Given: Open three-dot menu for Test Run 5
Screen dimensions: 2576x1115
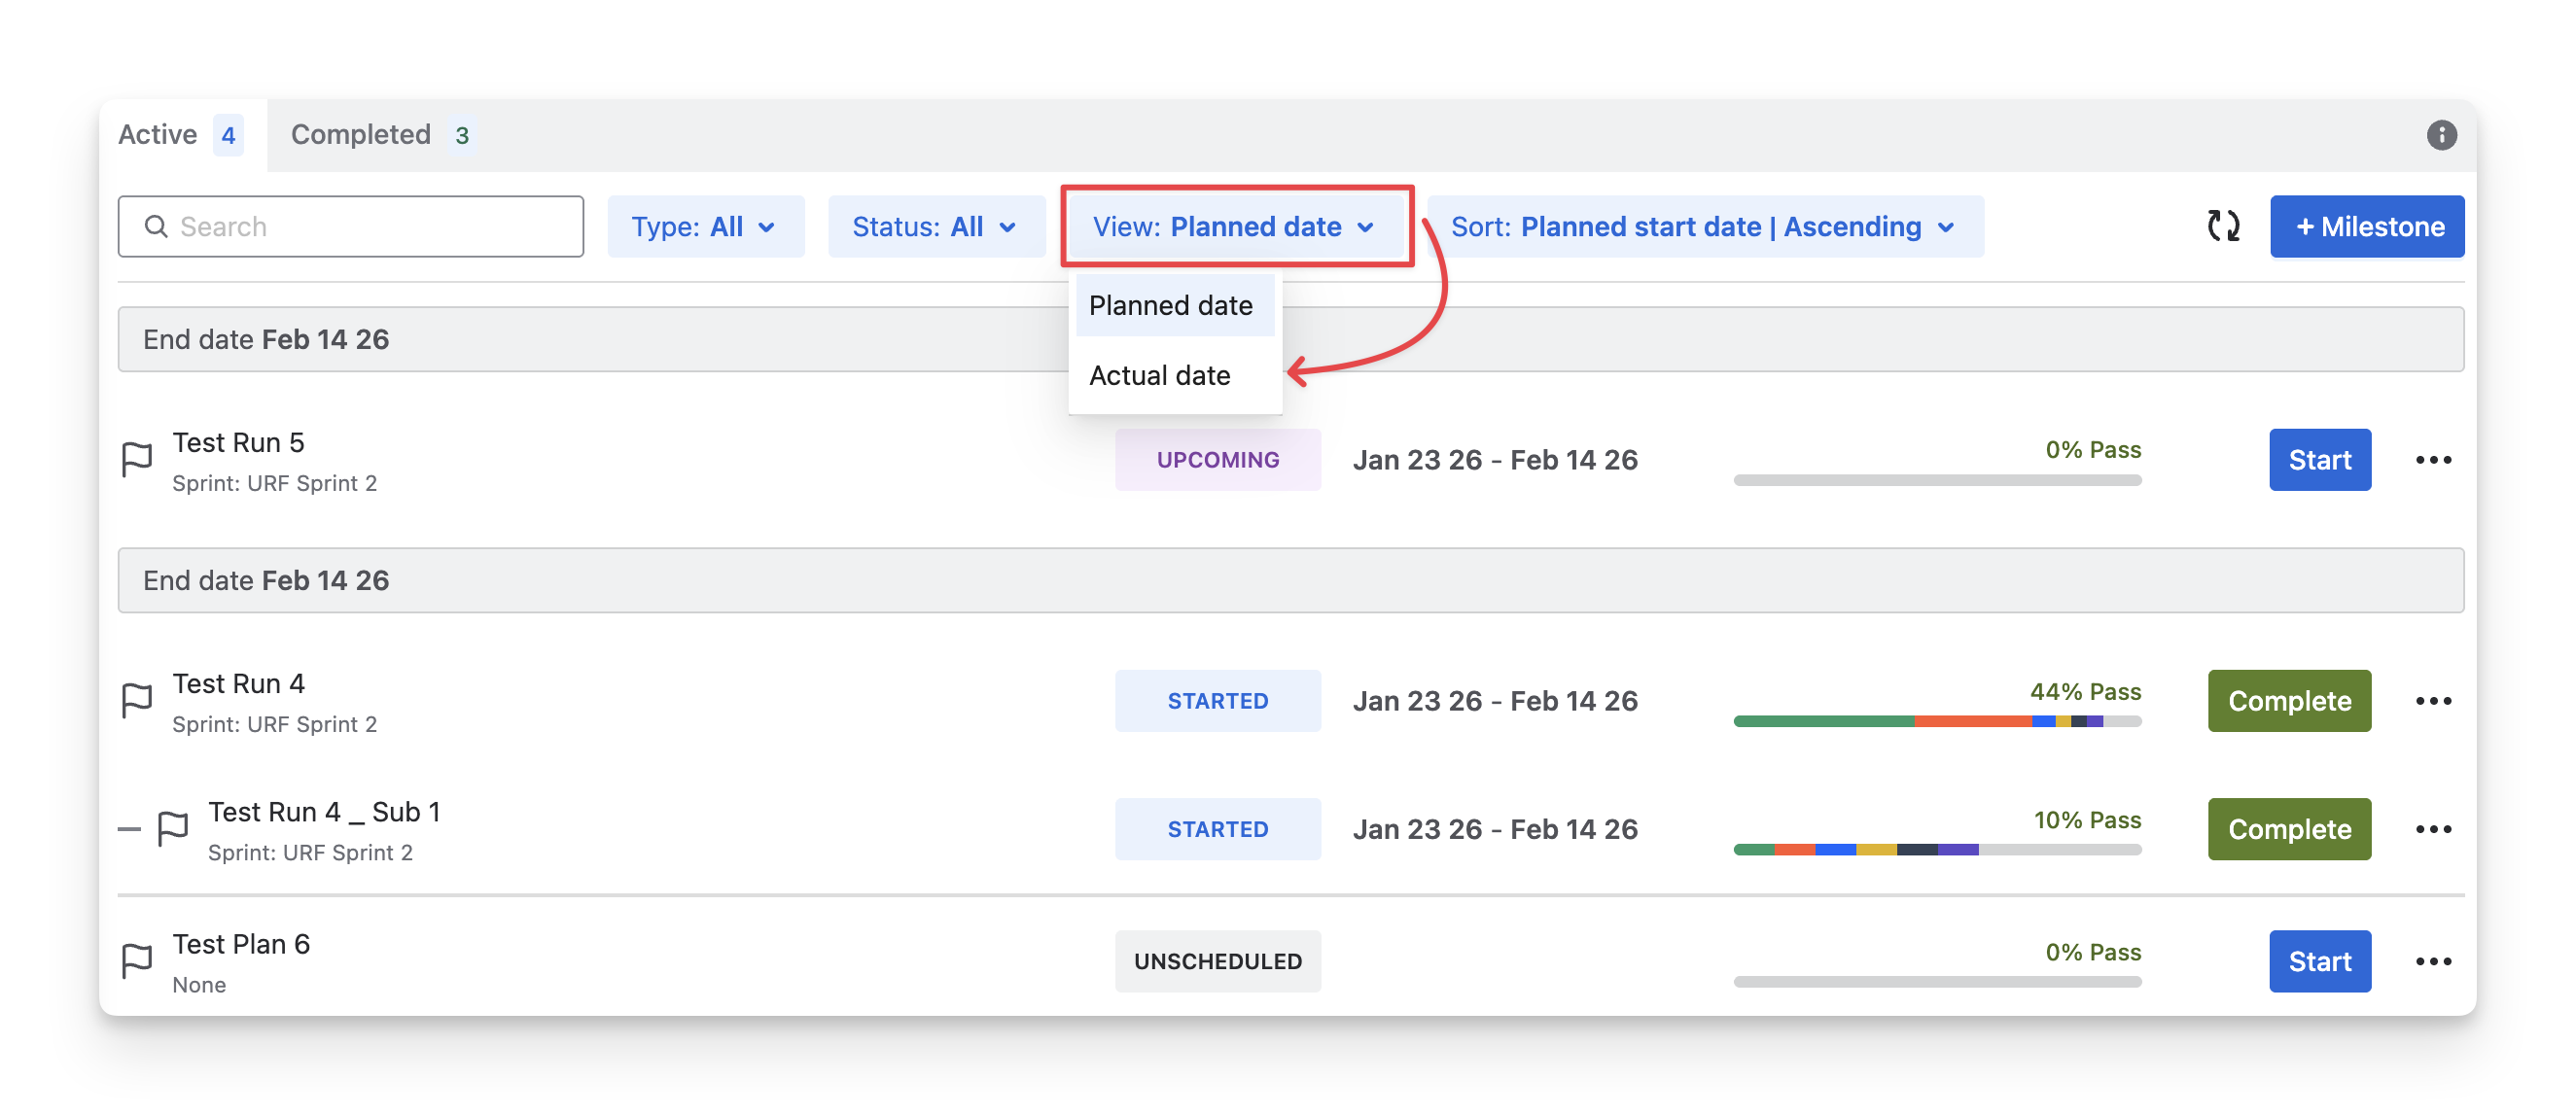Looking at the screenshot, I should pos(2433,460).
